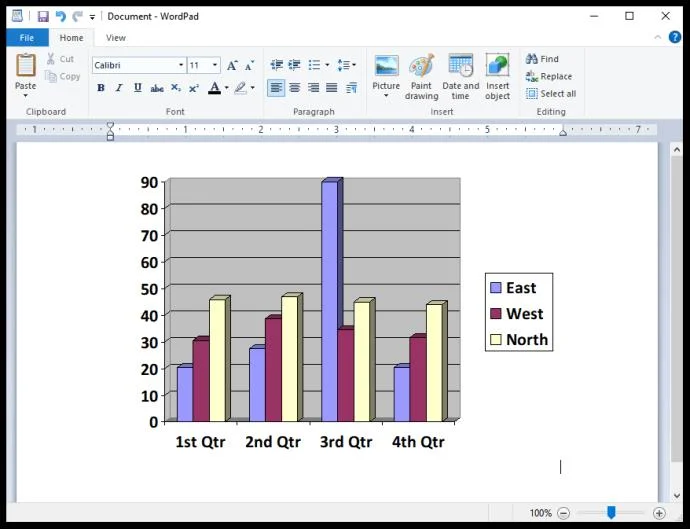Toggle Superscript formatting
The width and height of the screenshot is (690, 529).
click(x=194, y=88)
